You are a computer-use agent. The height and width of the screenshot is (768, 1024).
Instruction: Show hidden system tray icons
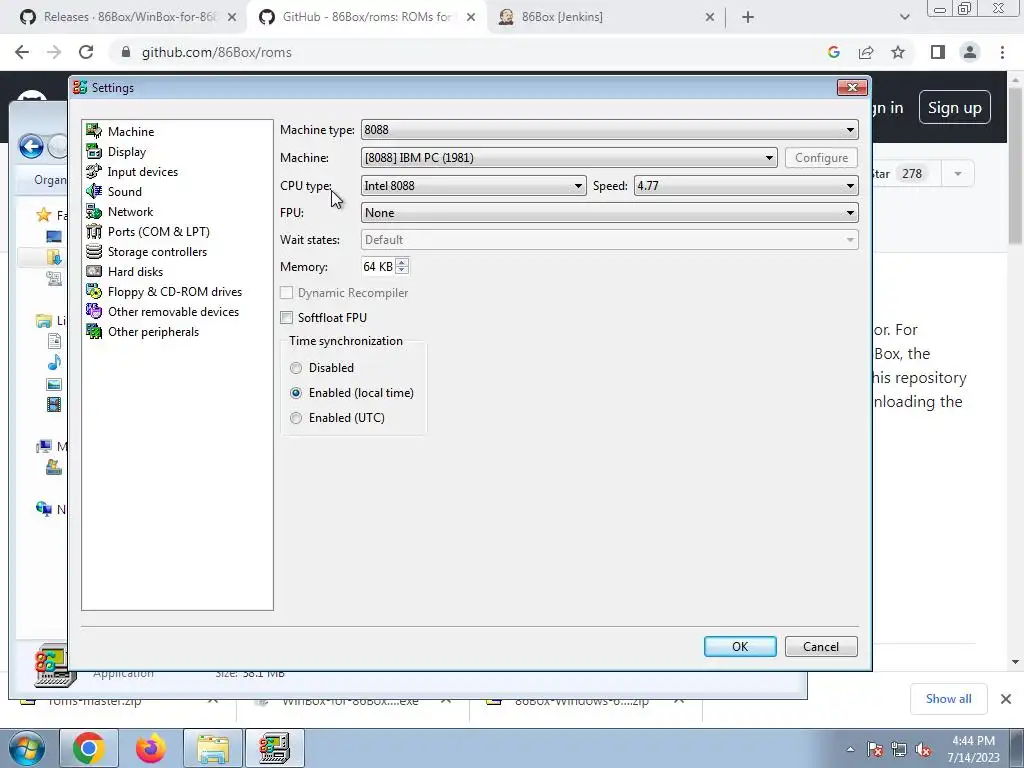(850, 750)
